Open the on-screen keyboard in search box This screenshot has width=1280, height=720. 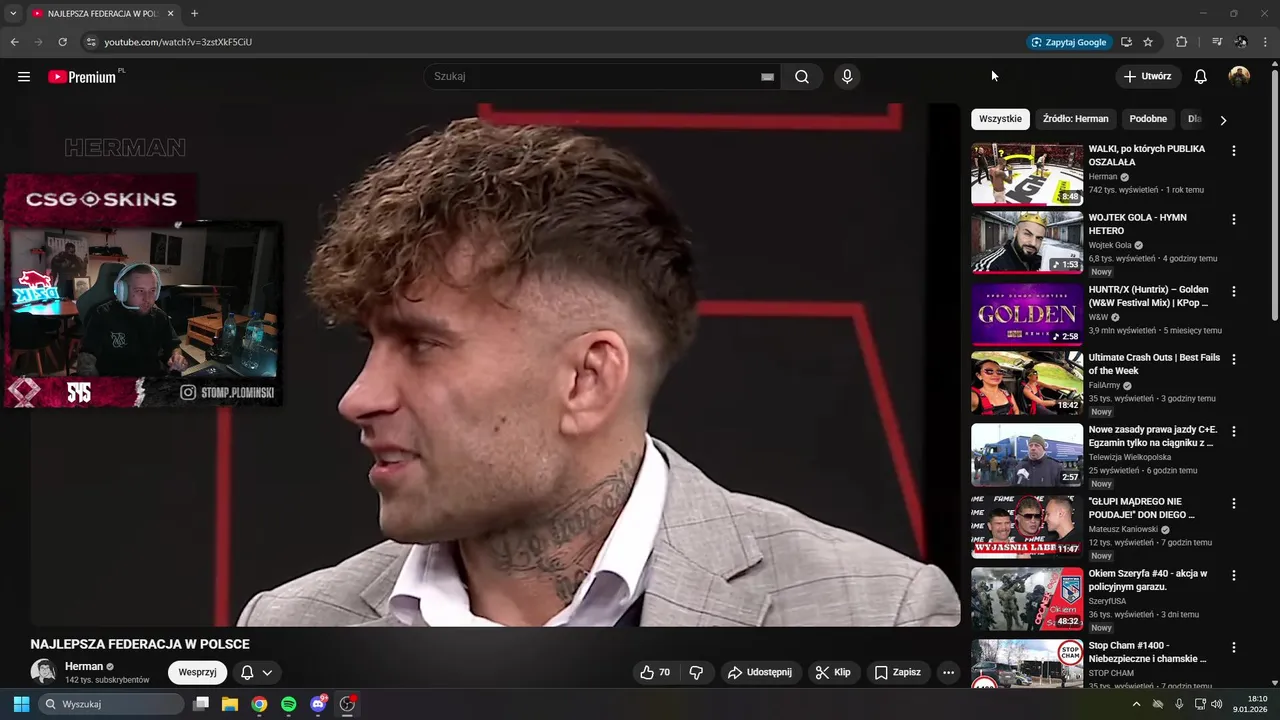767,77
